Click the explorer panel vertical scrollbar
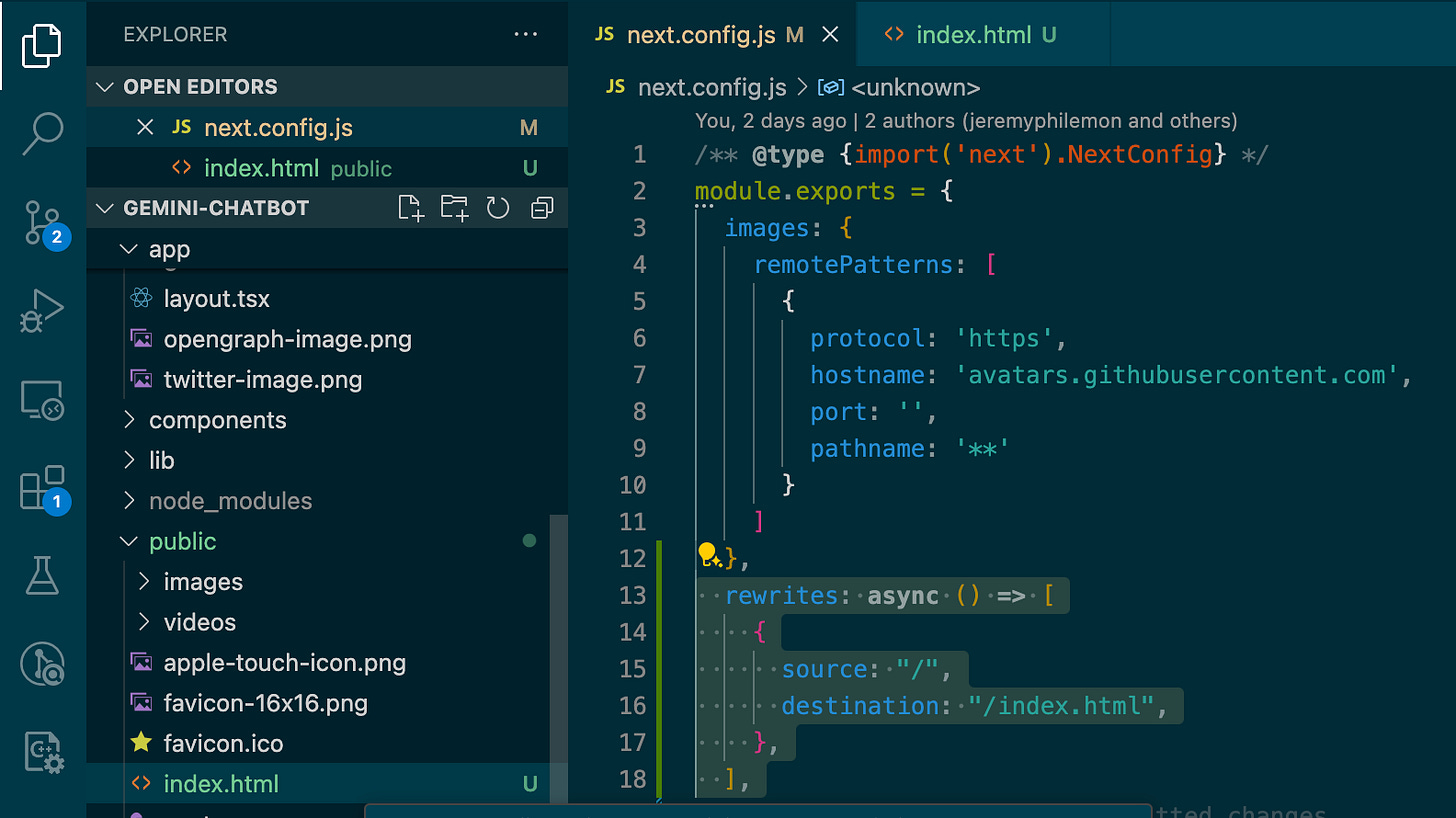The image size is (1456, 818). click(x=558, y=658)
